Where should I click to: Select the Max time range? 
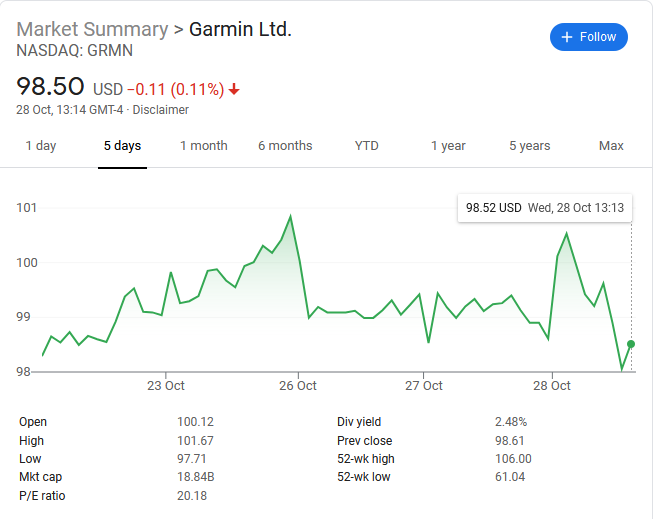coord(611,146)
